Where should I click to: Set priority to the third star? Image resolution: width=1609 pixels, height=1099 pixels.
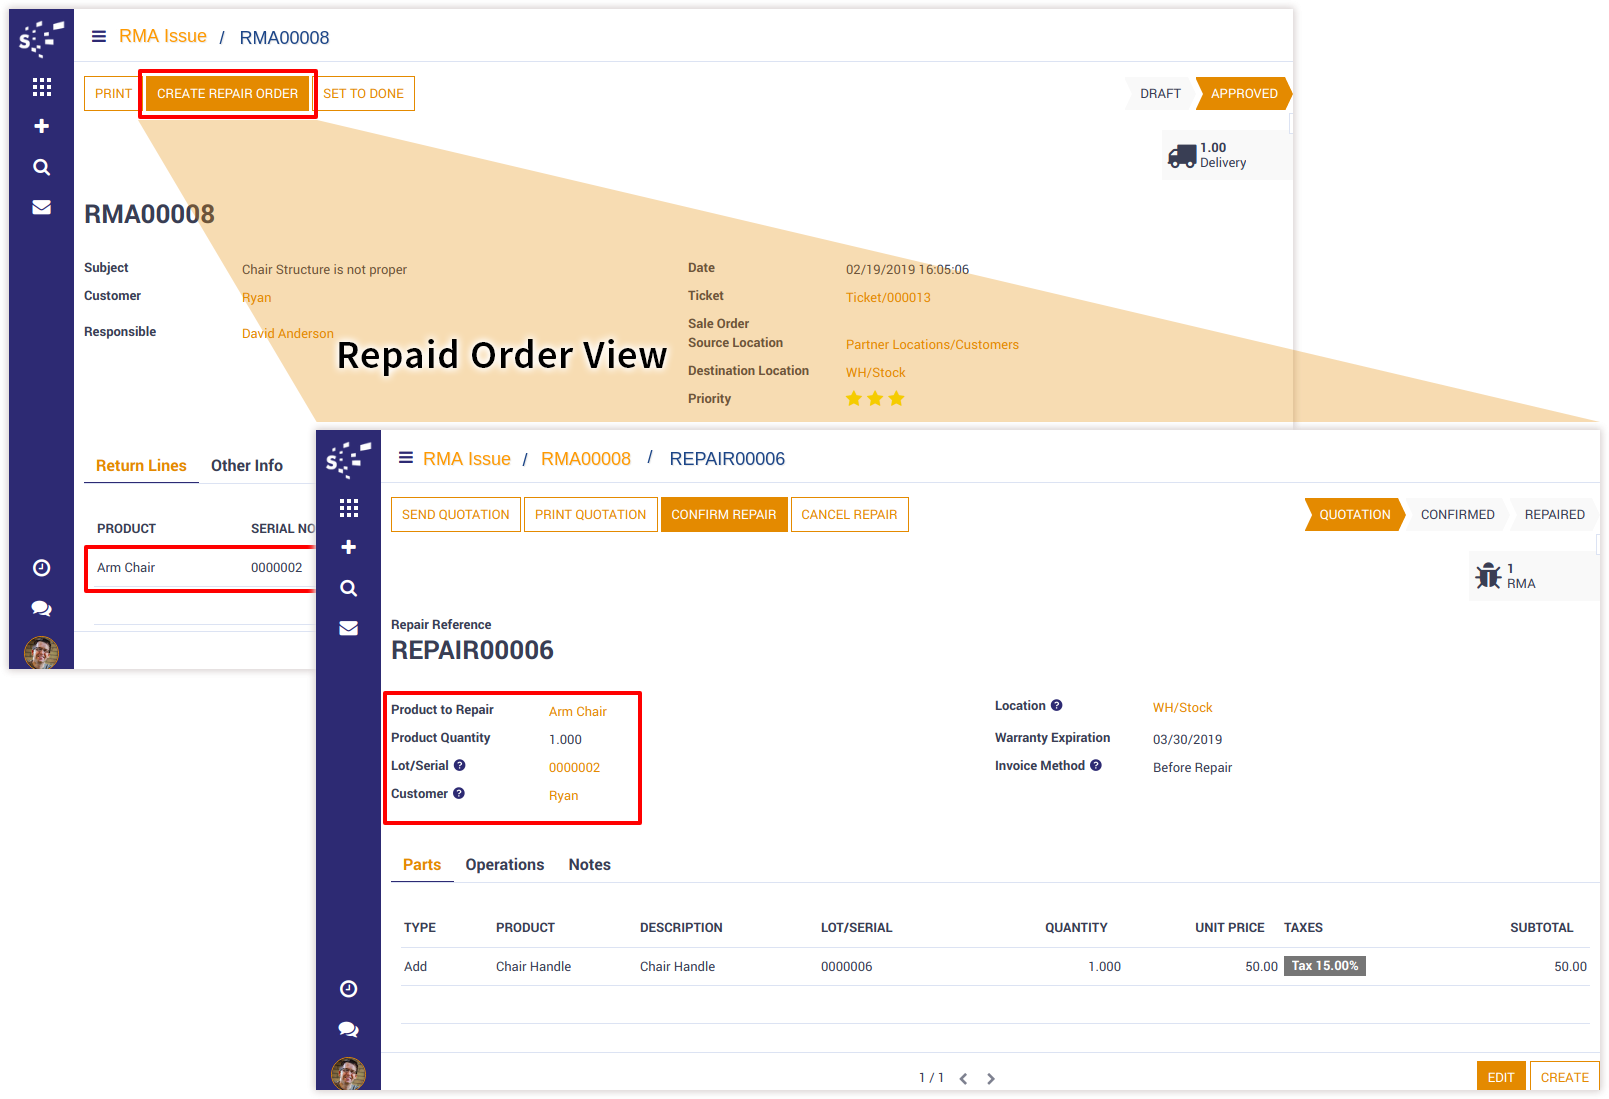[896, 399]
